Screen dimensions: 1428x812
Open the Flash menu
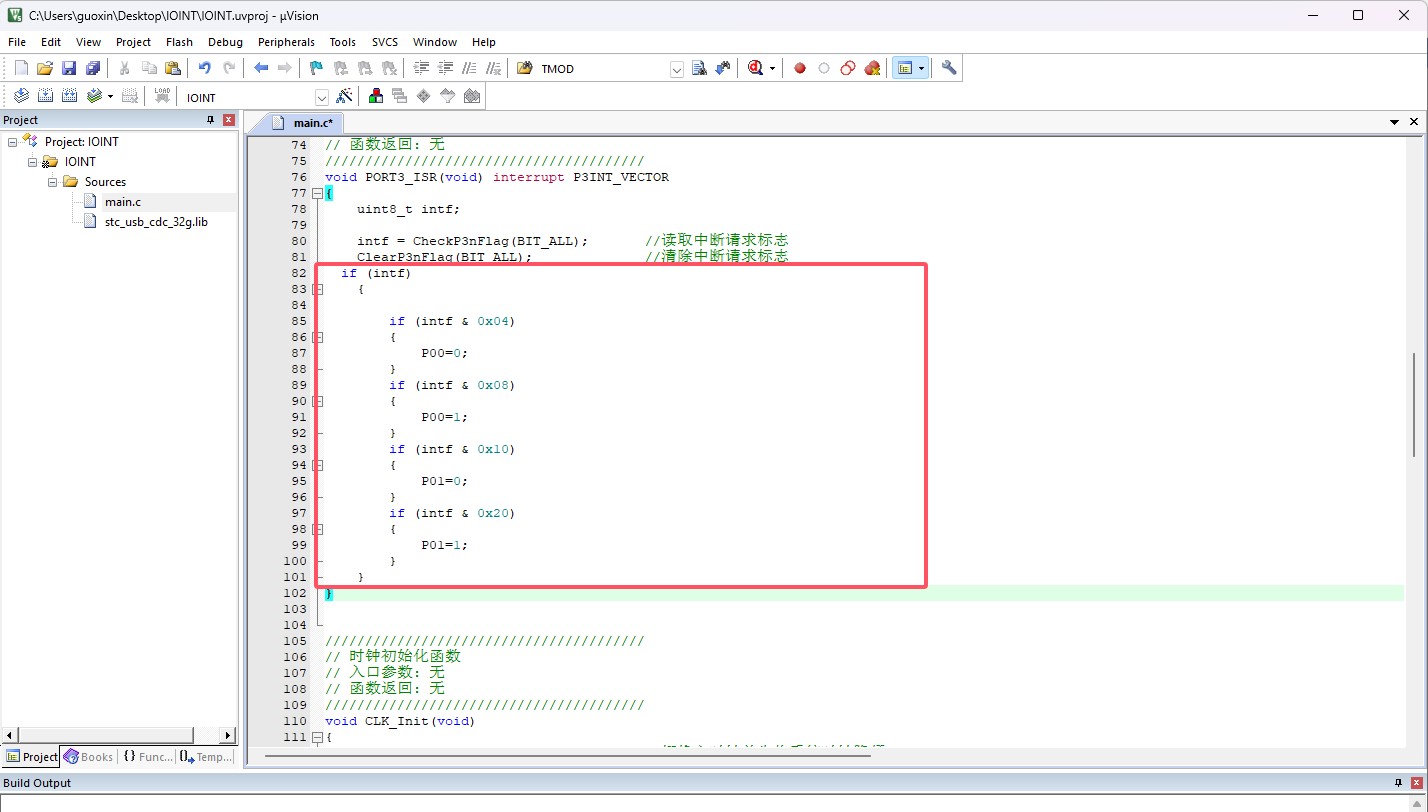[180, 42]
